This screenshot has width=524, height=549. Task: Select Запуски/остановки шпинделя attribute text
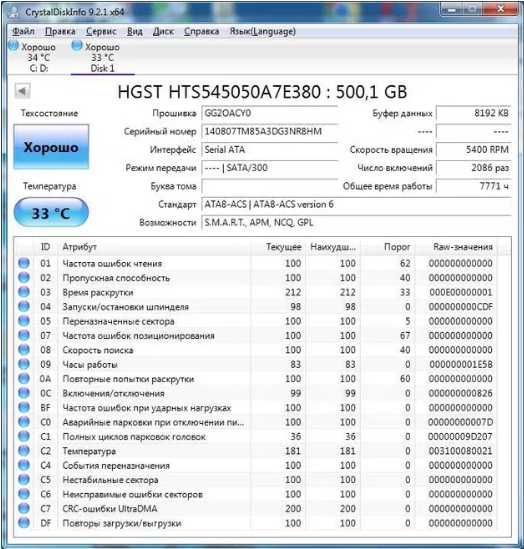pos(125,307)
